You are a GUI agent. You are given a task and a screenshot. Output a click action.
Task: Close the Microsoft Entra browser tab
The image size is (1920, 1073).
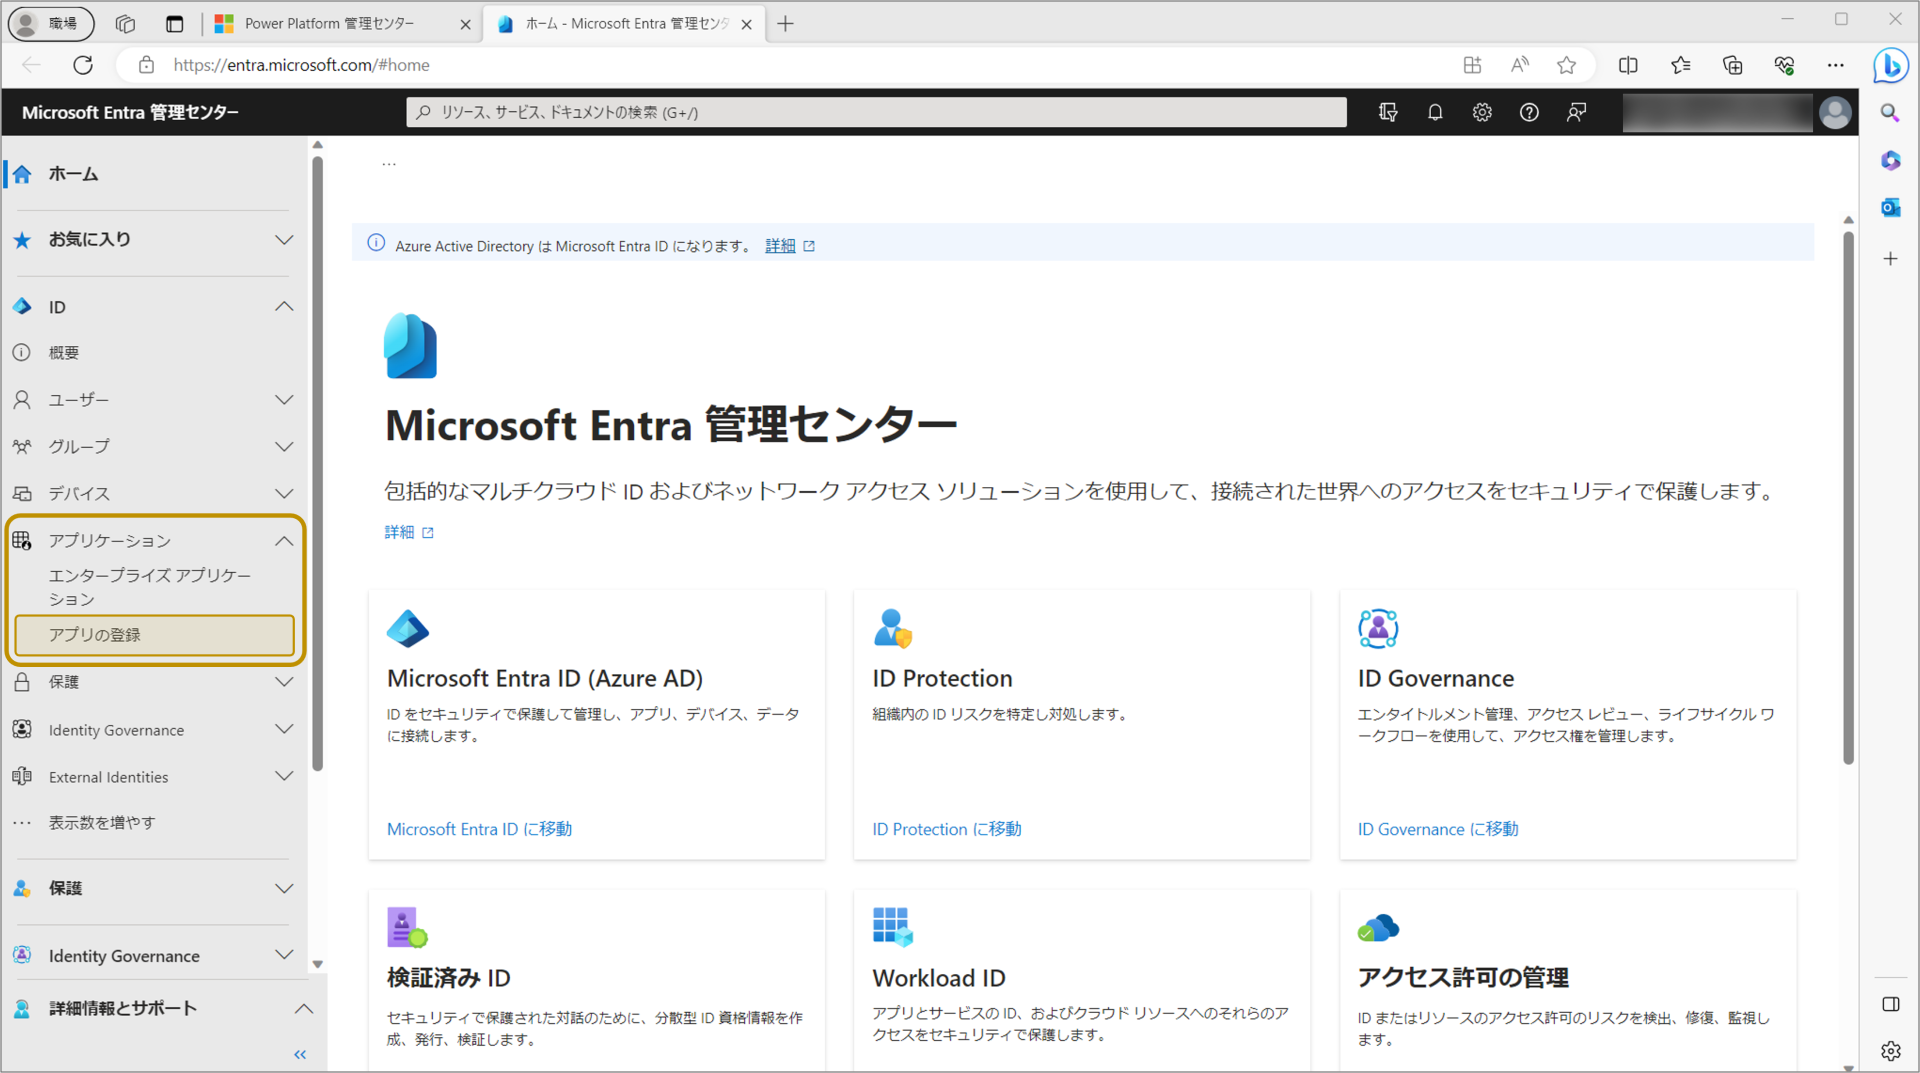(x=746, y=25)
